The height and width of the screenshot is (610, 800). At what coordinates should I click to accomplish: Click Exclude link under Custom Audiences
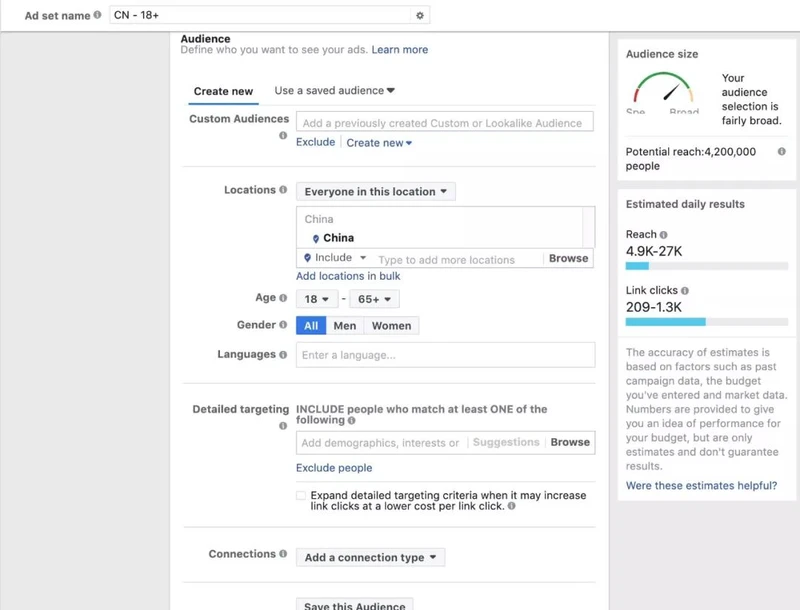(315, 142)
